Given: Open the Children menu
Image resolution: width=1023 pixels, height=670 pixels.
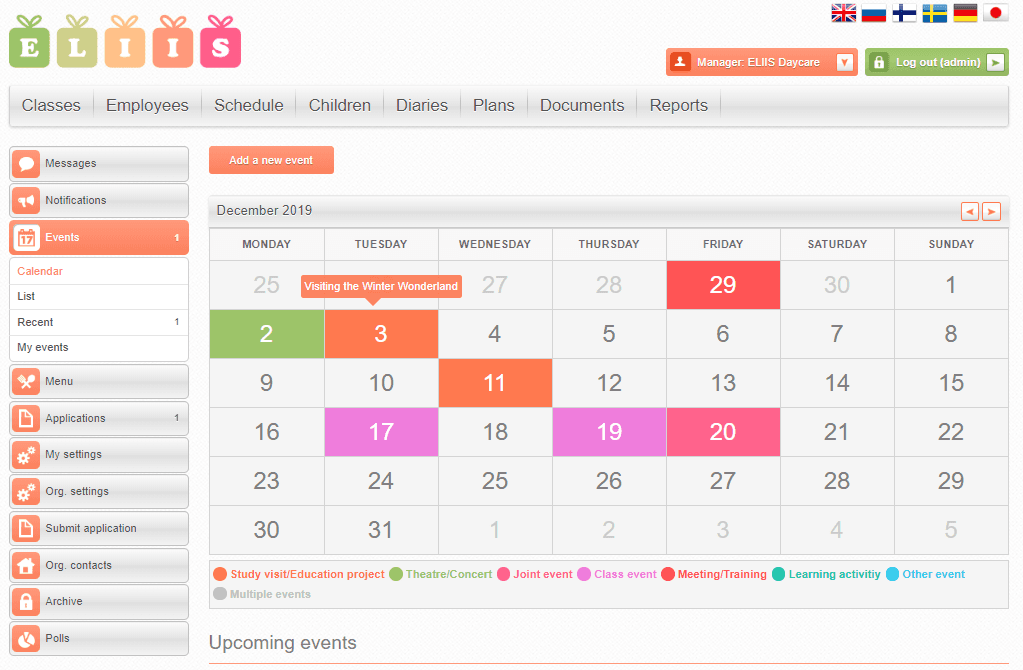Looking at the screenshot, I should [x=339, y=105].
